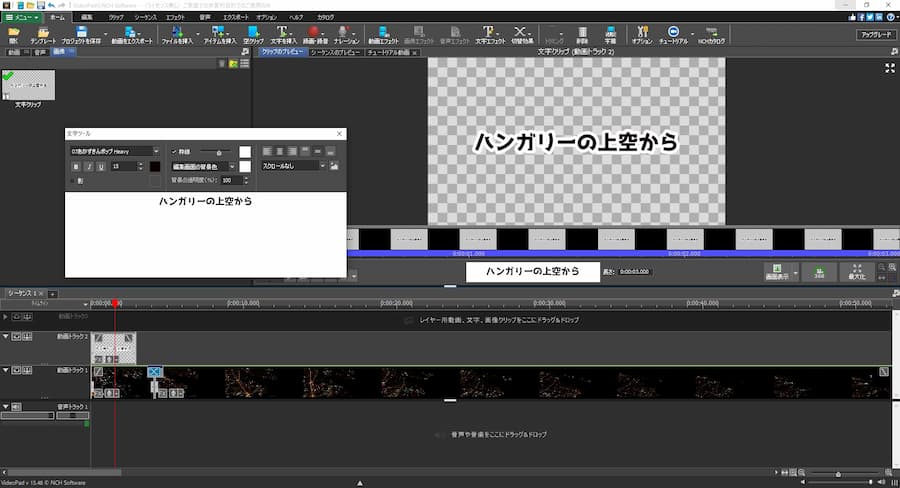
Task: Click the 文字を挿入 icon
Action: coord(283,35)
